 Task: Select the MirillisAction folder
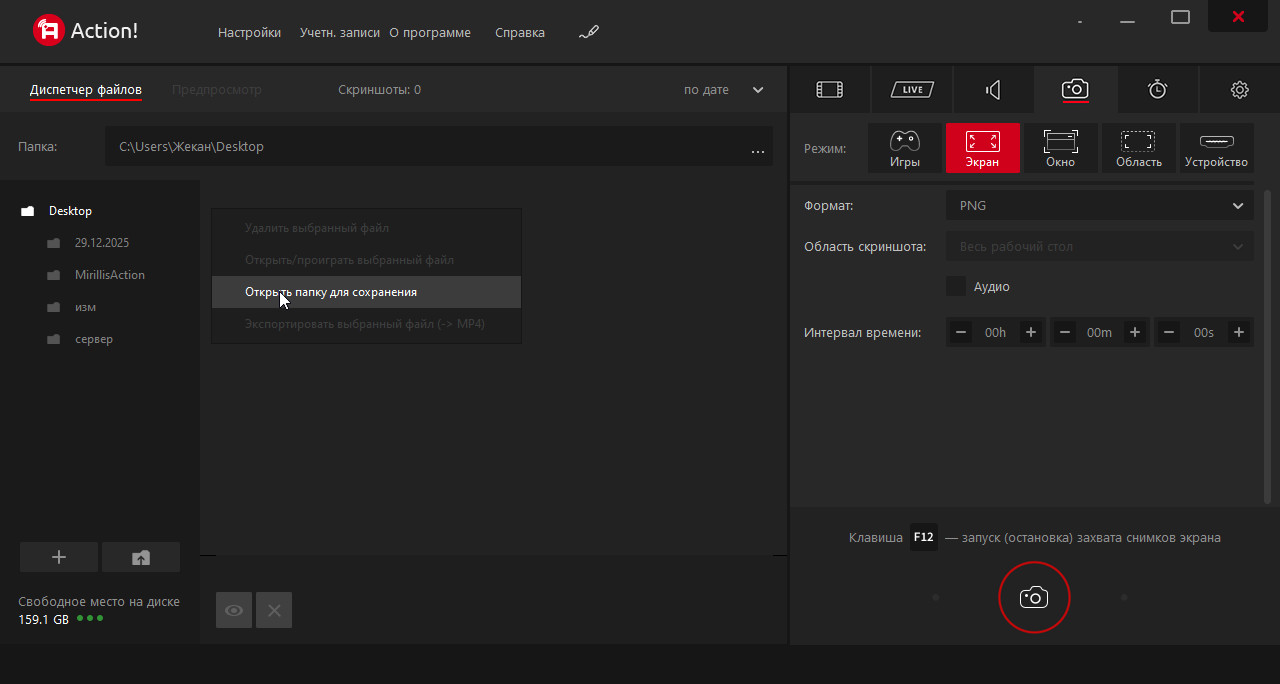[x=109, y=275]
